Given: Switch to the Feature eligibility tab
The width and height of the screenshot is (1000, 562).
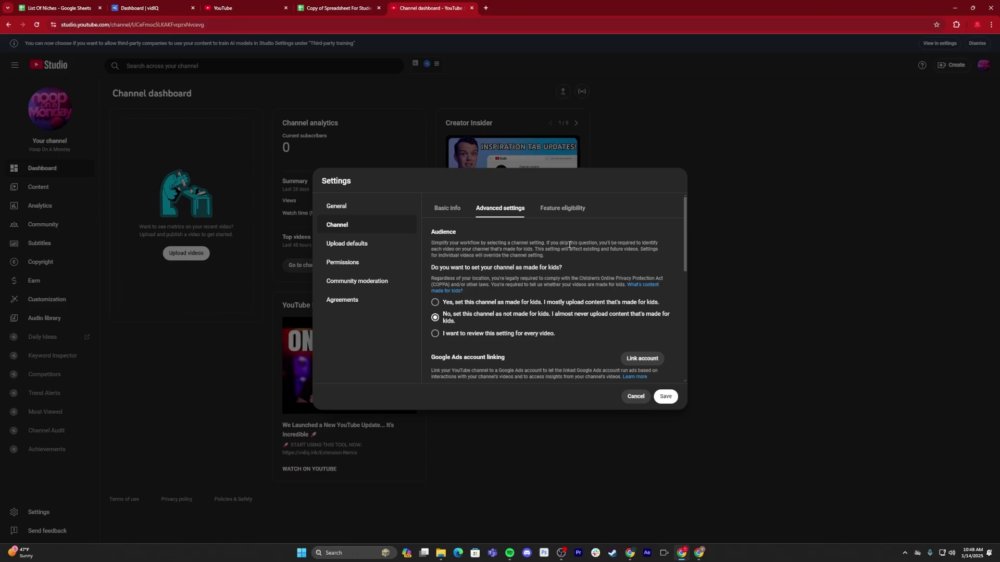Looking at the screenshot, I should [562, 208].
